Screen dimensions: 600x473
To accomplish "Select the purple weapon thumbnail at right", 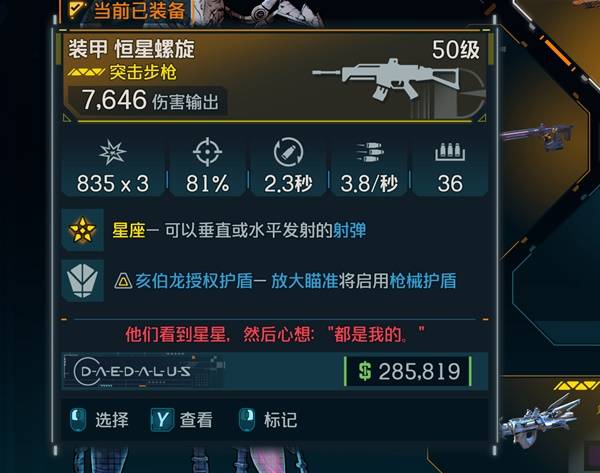I will tap(538, 136).
